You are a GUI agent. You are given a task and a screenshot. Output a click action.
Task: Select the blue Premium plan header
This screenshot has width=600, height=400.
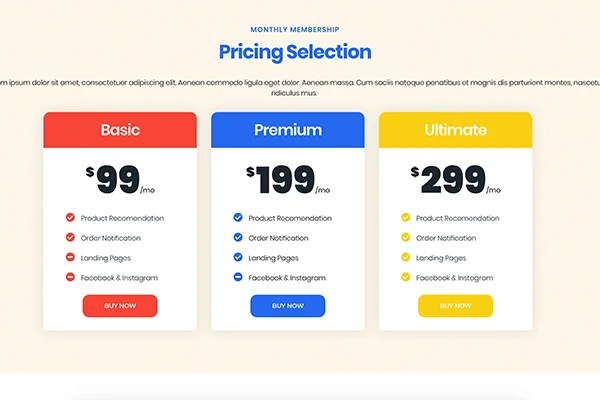[x=288, y=130]
